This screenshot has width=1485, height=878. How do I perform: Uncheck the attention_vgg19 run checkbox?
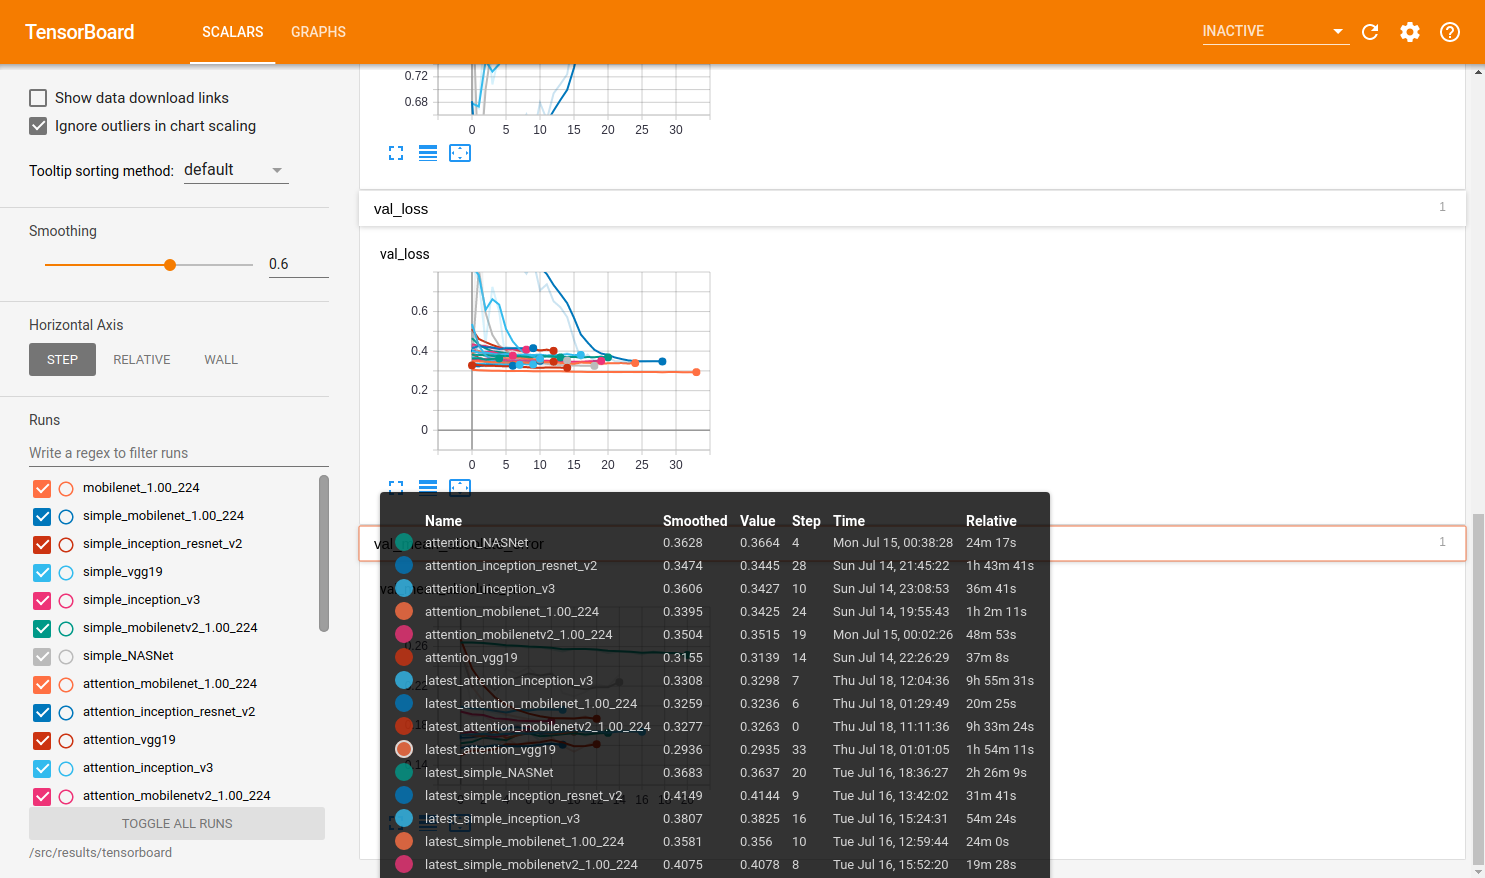[42, 741]
